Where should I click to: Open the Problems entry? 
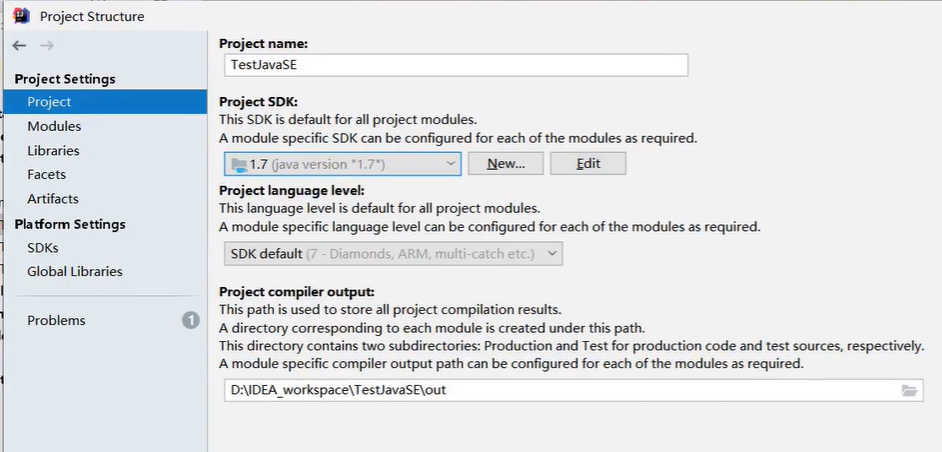[x=56, y=320]
